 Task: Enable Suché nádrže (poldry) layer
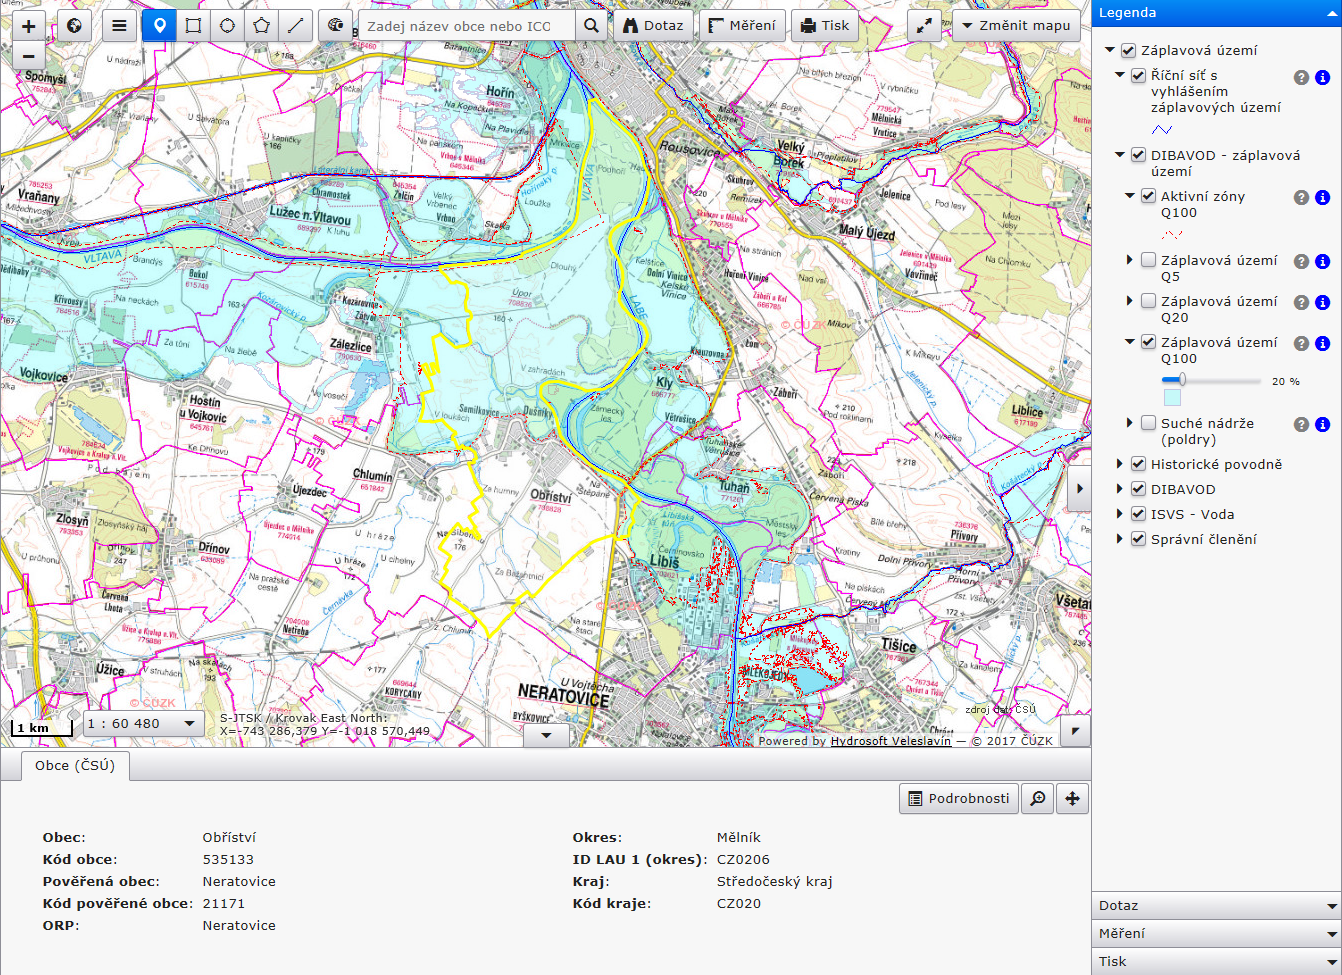point(1148,423)
